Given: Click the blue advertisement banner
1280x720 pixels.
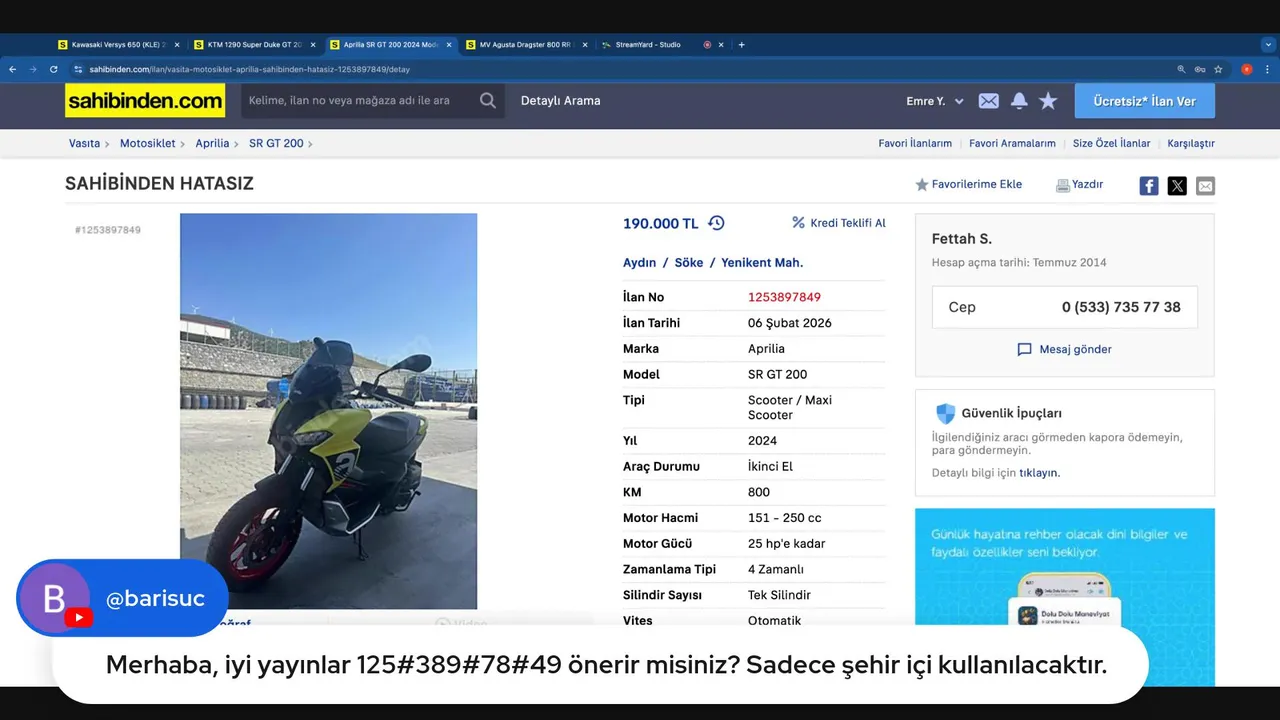Looking at the screenshot, I should [1065, 596].
